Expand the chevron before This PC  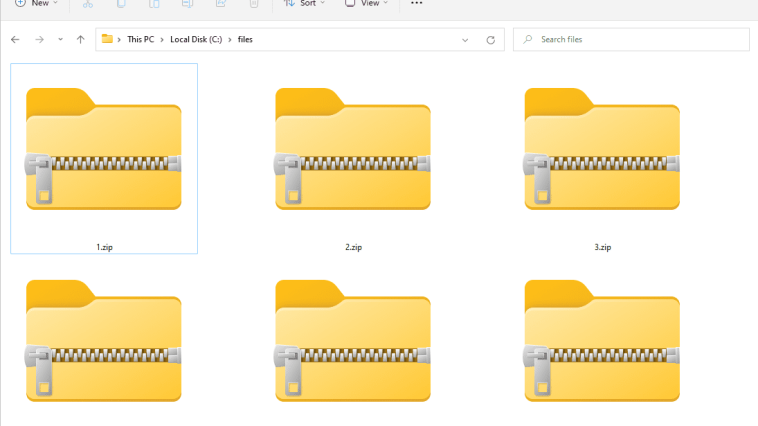(119, 40)
